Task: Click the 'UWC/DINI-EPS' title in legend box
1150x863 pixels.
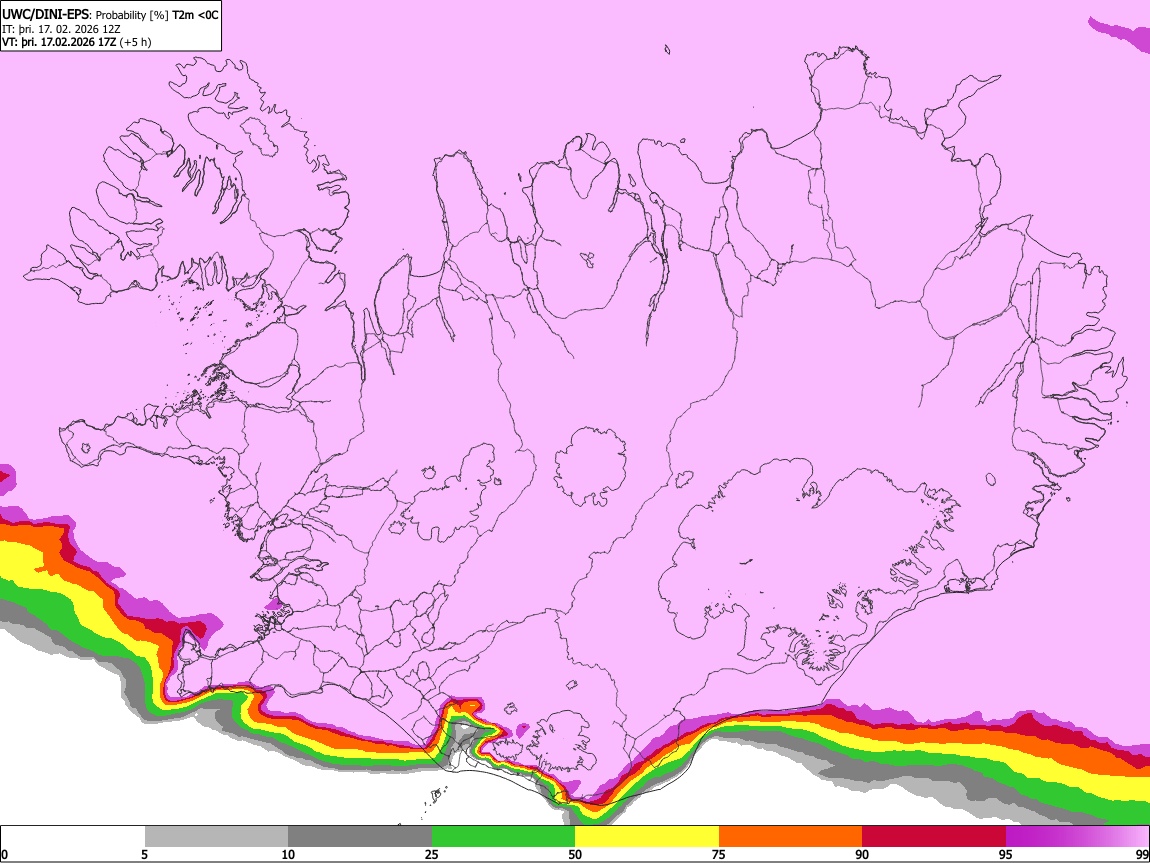Action: (x=45, y=15)
